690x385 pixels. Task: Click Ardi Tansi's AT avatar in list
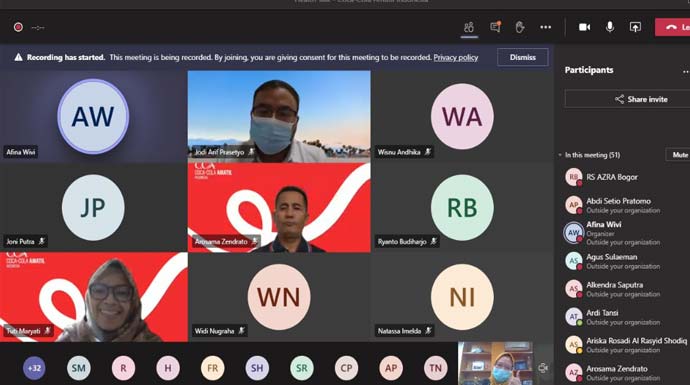(573, 317)
